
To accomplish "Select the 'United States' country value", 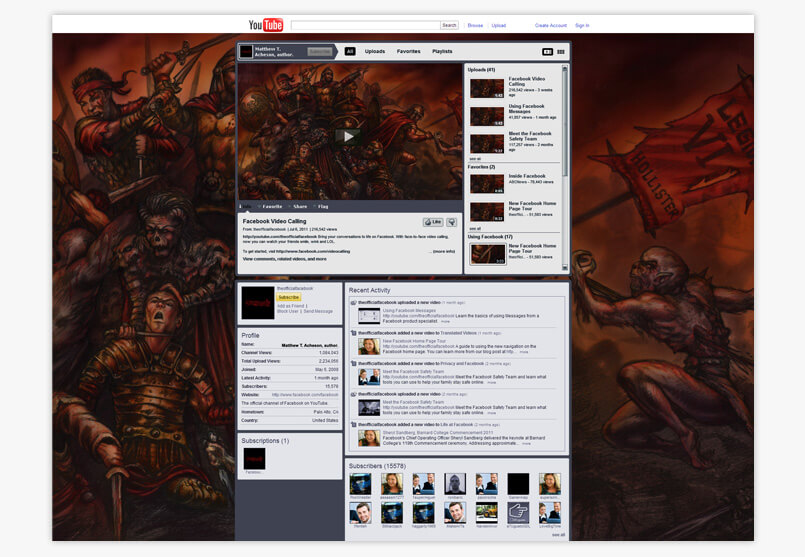I will click(325, 420).
